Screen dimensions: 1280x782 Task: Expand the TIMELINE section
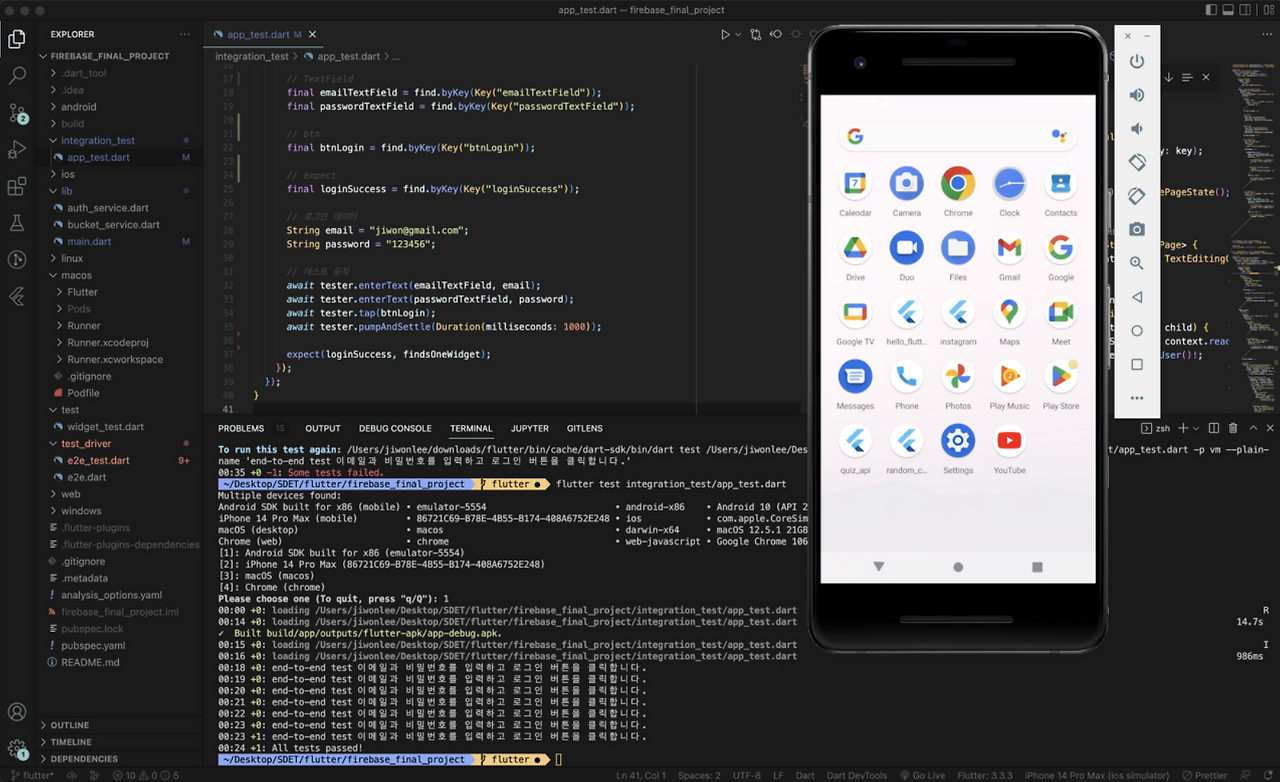[x=119, y=742]
